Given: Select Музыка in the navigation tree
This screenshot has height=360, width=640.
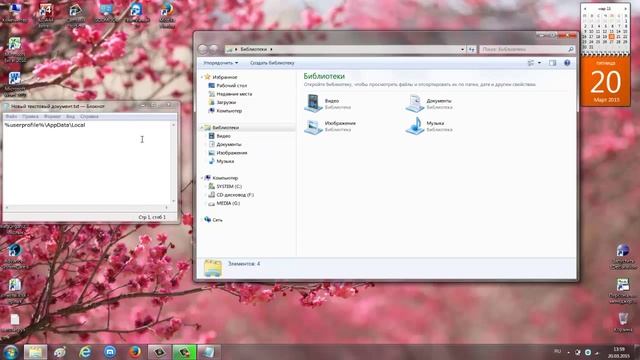Looking at the screenshot, I should (221, 161).
